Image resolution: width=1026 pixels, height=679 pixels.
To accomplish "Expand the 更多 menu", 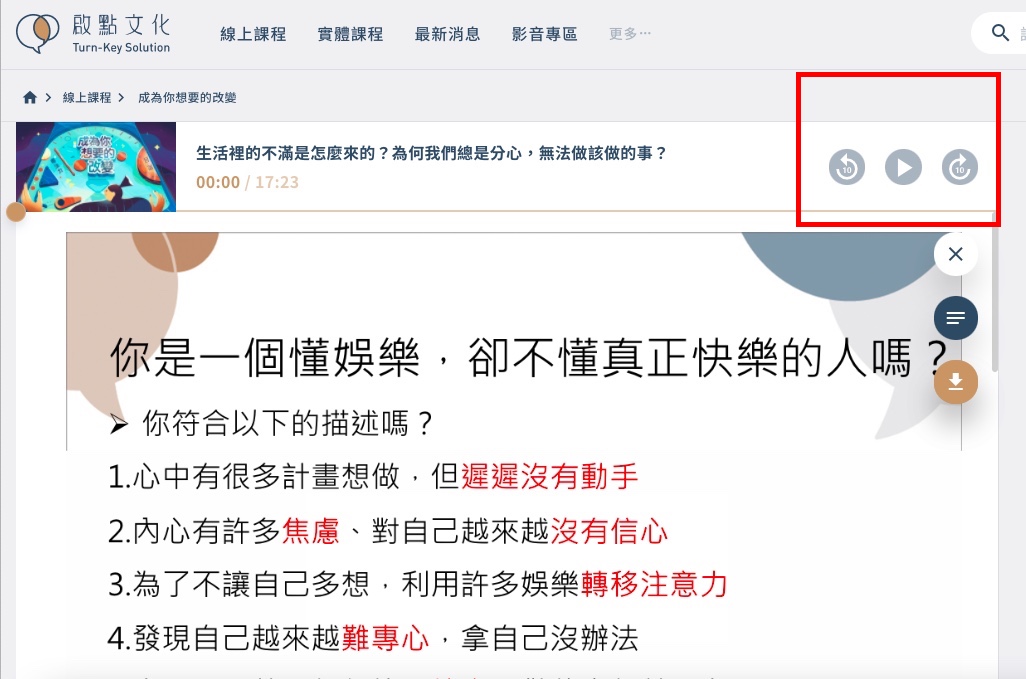I will [629, 33].
